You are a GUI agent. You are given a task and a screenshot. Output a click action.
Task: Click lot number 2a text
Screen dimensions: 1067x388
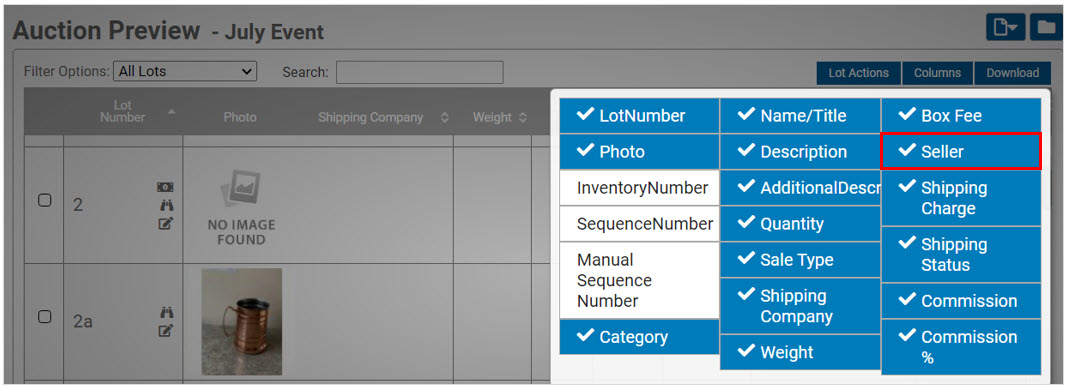point(83,321)
